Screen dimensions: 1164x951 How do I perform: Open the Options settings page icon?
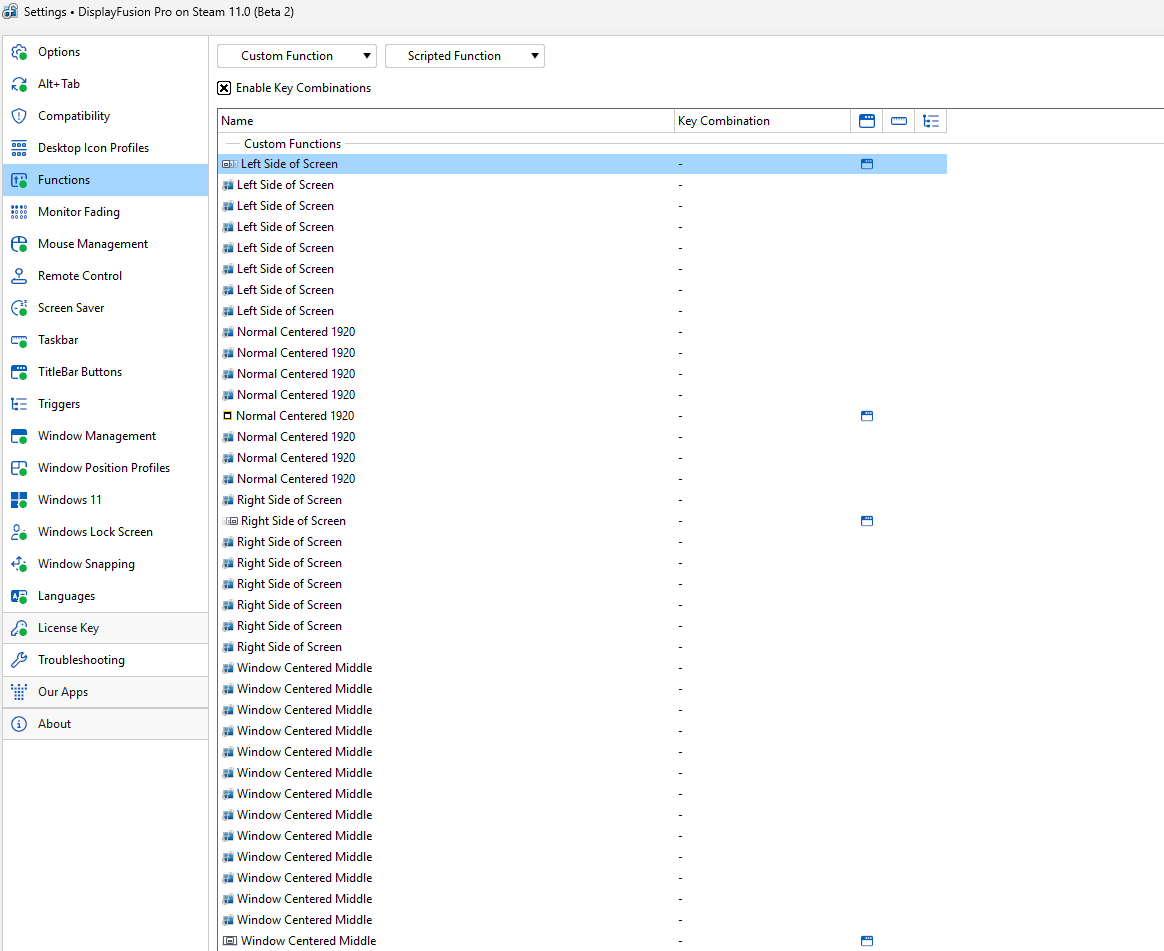19,52
